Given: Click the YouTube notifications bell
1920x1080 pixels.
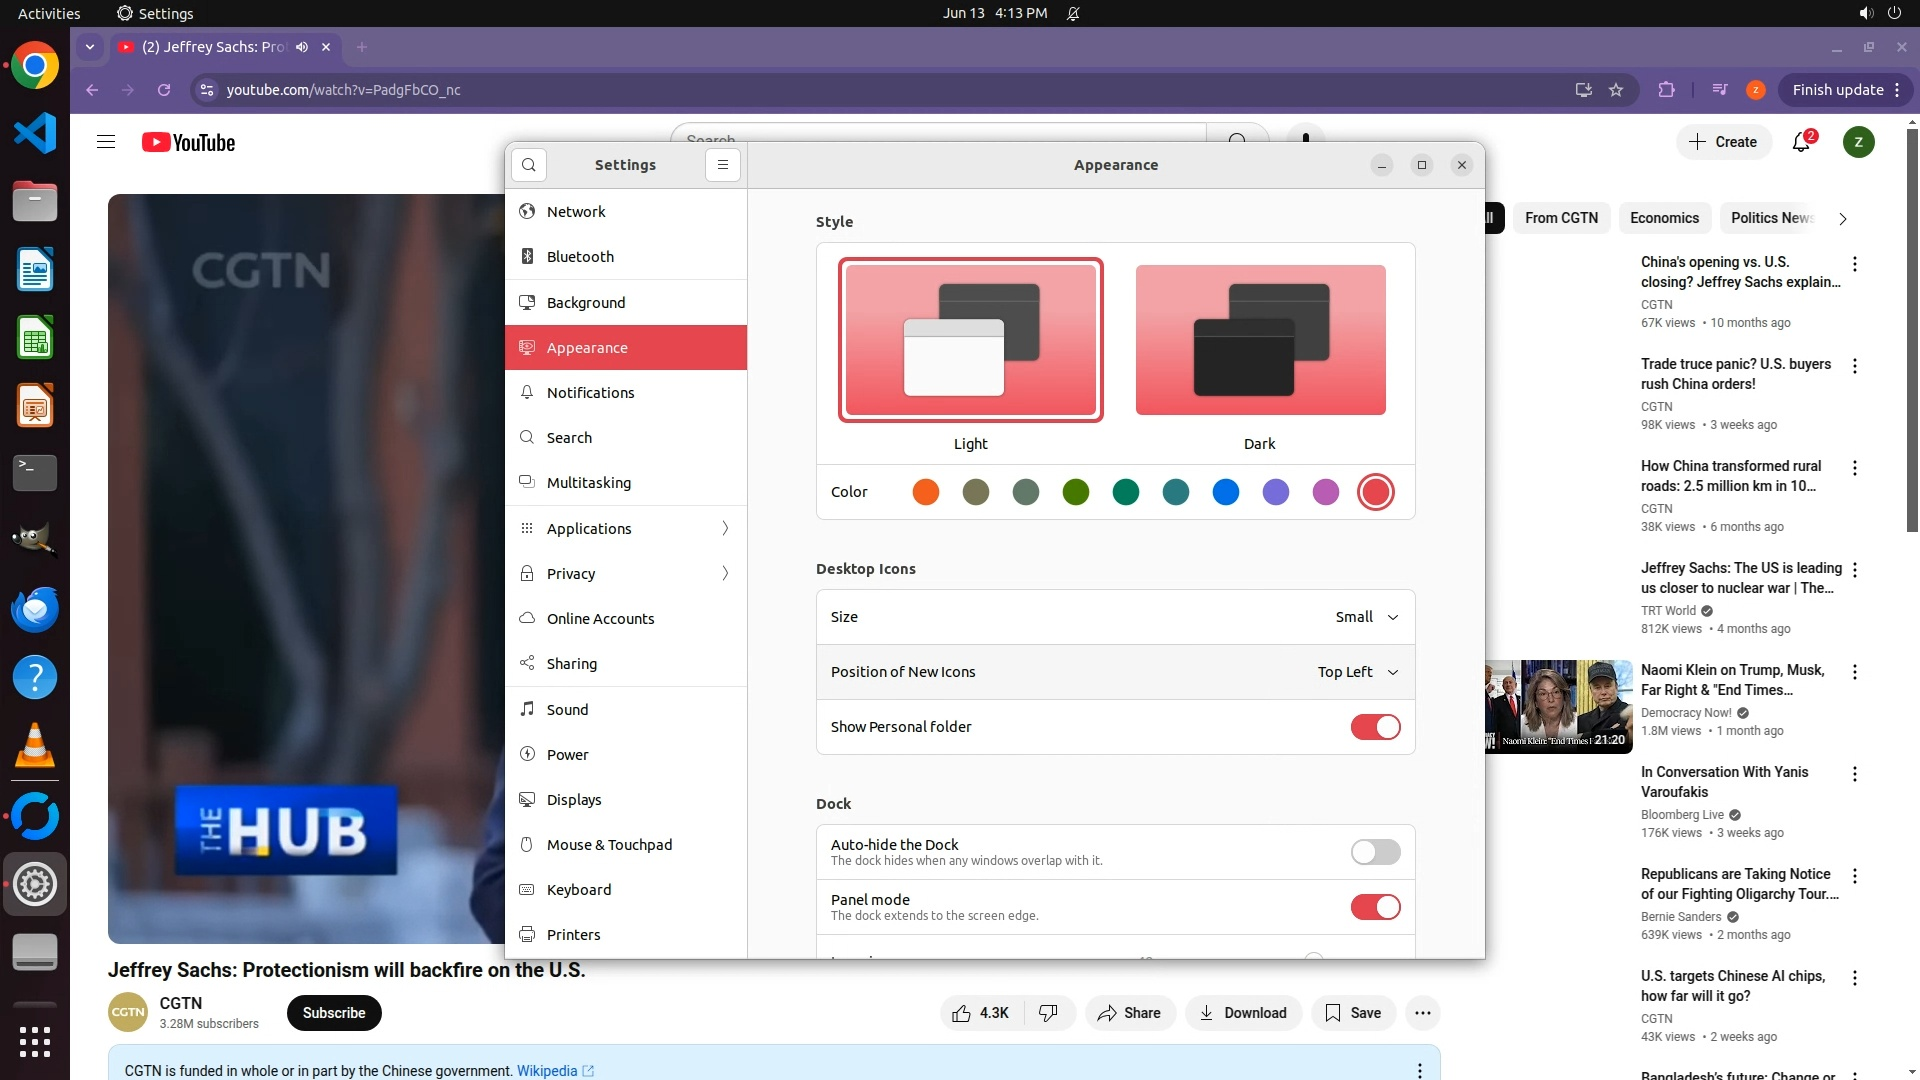Looking at the screenshot, I should click(1801, 142).
